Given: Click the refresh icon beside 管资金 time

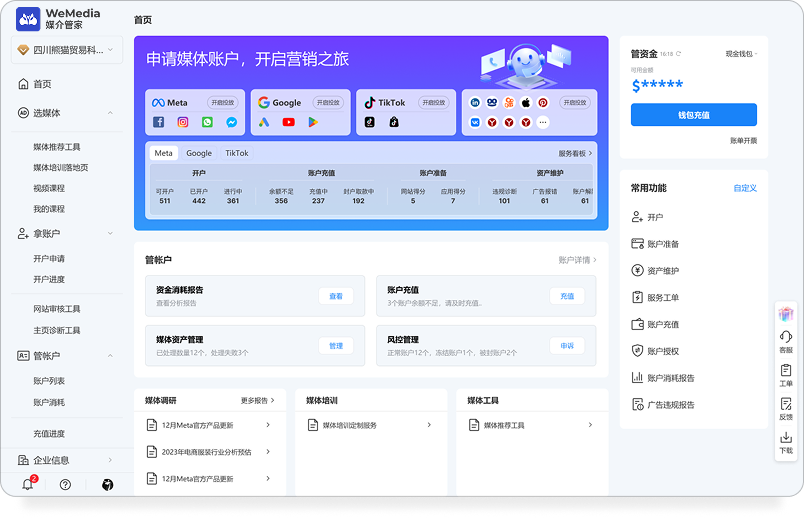Looking at the screenshot, I should click(678, 54).
